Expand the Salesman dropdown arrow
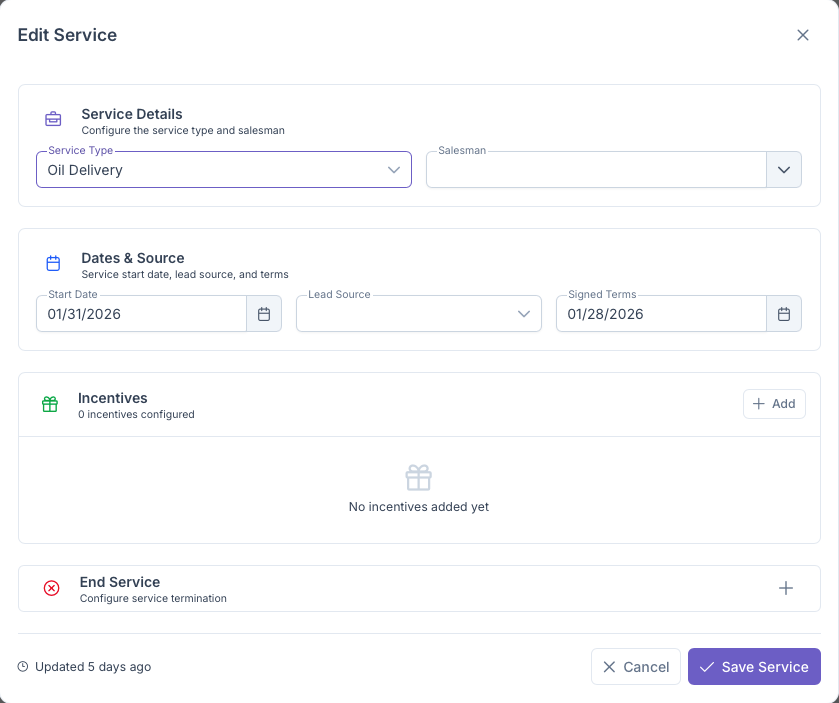The height and width of the screenshot is (703, 839). point(784,170)
